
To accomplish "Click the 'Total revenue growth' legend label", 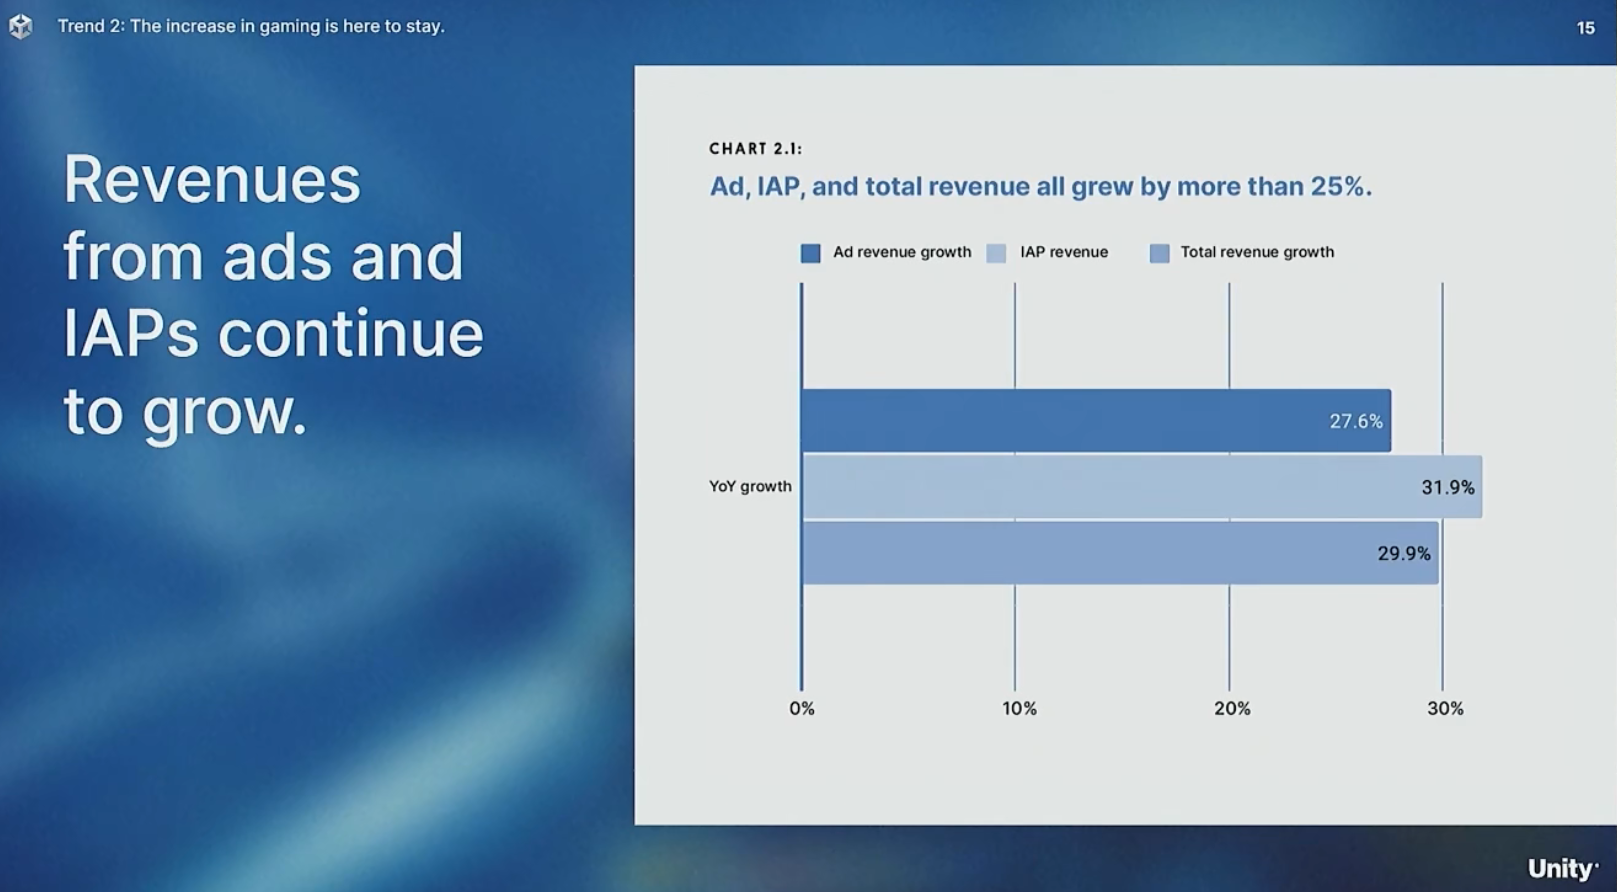I will point(1257,252).
